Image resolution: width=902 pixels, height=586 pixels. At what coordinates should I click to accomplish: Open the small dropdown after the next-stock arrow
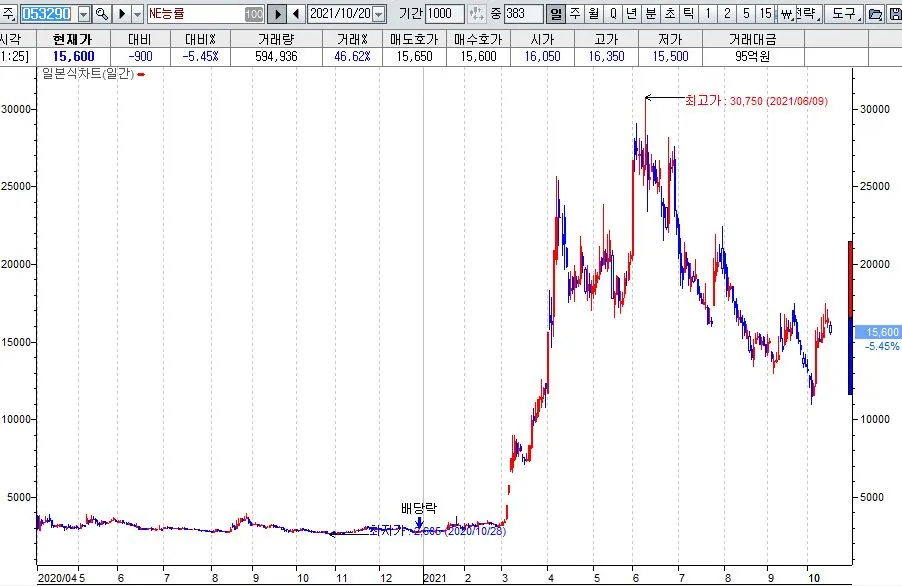(138, 13)
